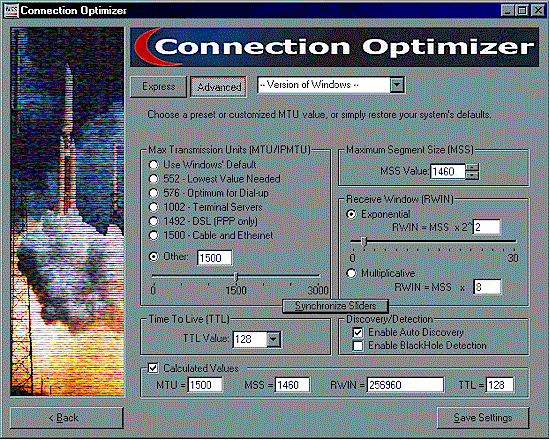Click the Synchronize Sliders button
Viewport: 550px width, 440px height.
click(x=335, y=306)
